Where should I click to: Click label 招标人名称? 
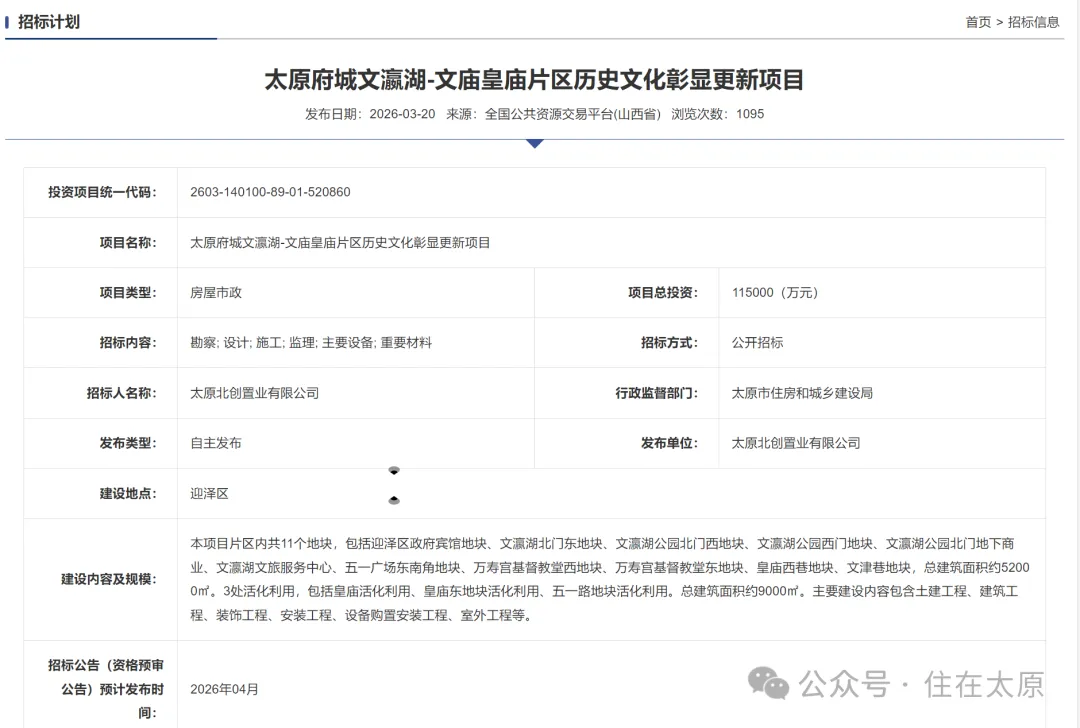pos(122,393)
